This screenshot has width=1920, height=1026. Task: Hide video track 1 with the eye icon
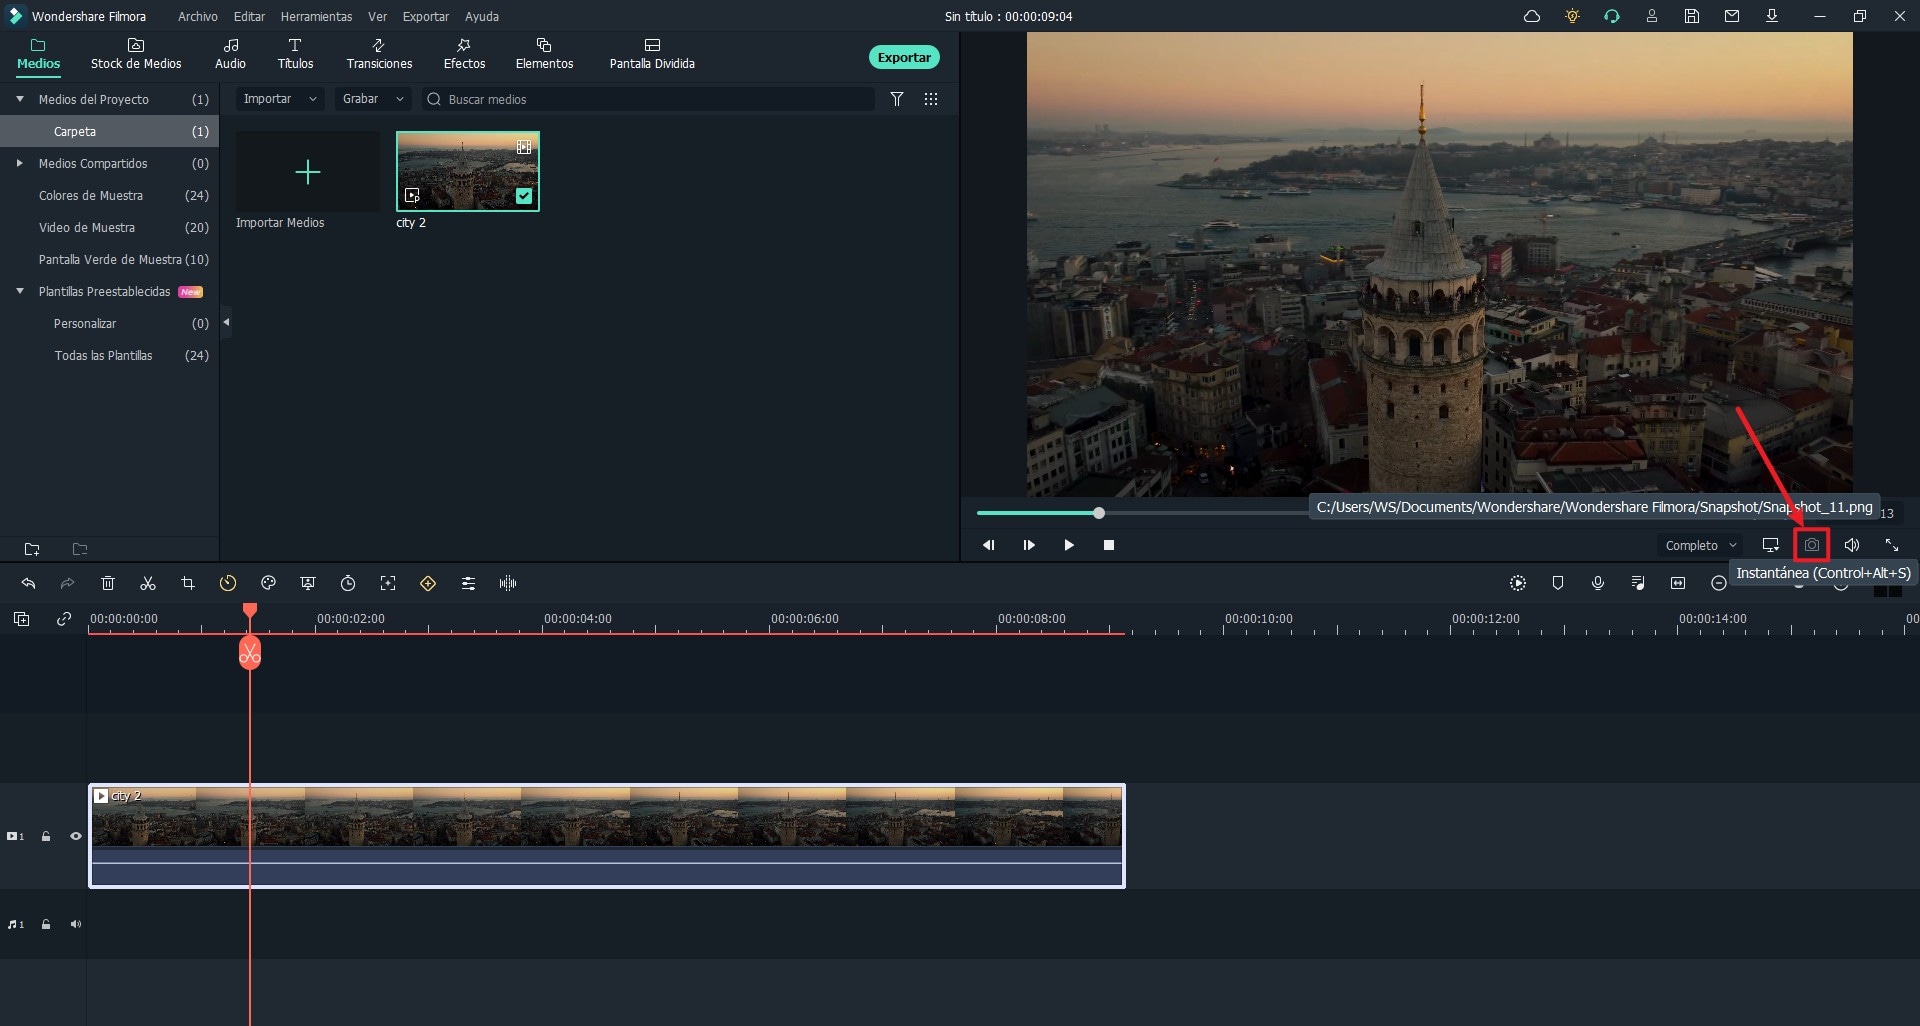(75, 836)
